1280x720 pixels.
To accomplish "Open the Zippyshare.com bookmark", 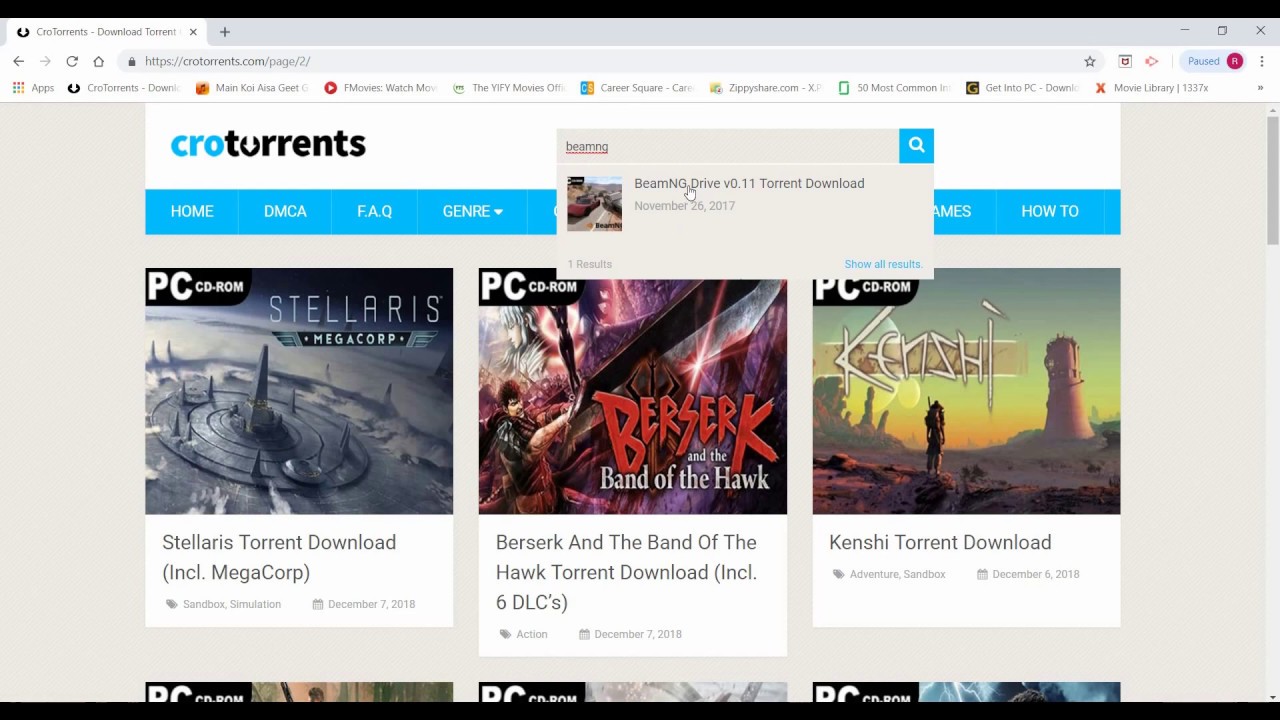I will [x=765, y=88].
